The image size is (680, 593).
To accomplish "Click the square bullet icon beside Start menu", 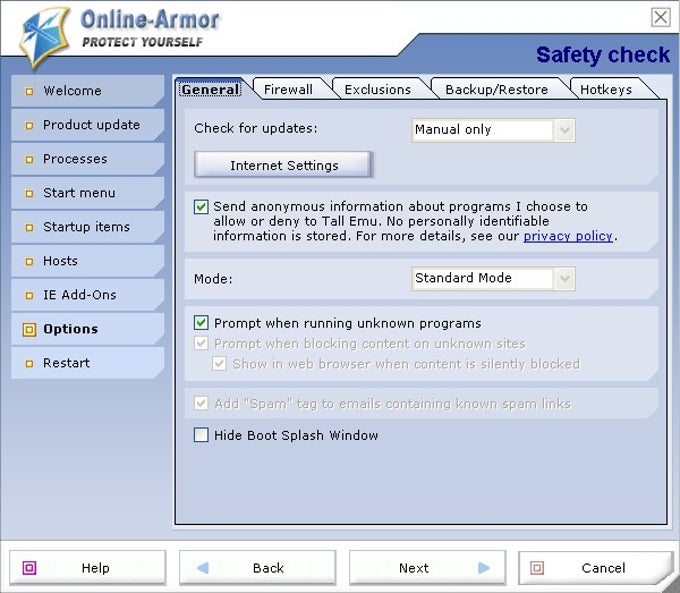I will (x=29, y=193).
